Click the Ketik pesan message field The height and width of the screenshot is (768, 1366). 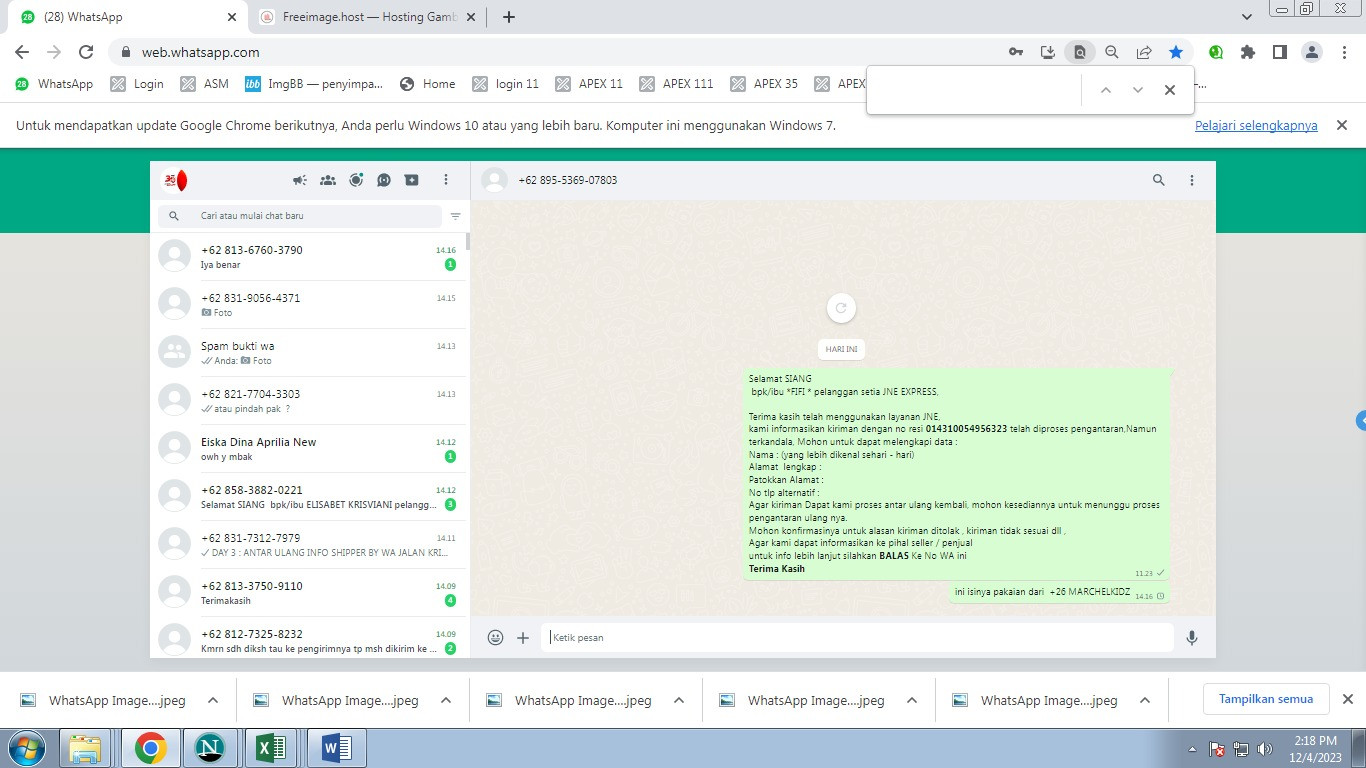[x=858, y=637]
